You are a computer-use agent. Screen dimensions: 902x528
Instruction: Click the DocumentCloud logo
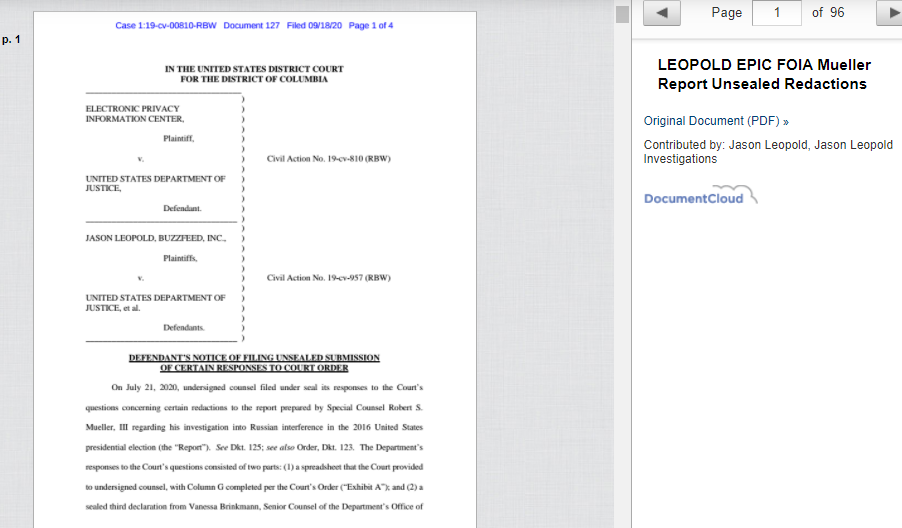click(x=701, y=196)
